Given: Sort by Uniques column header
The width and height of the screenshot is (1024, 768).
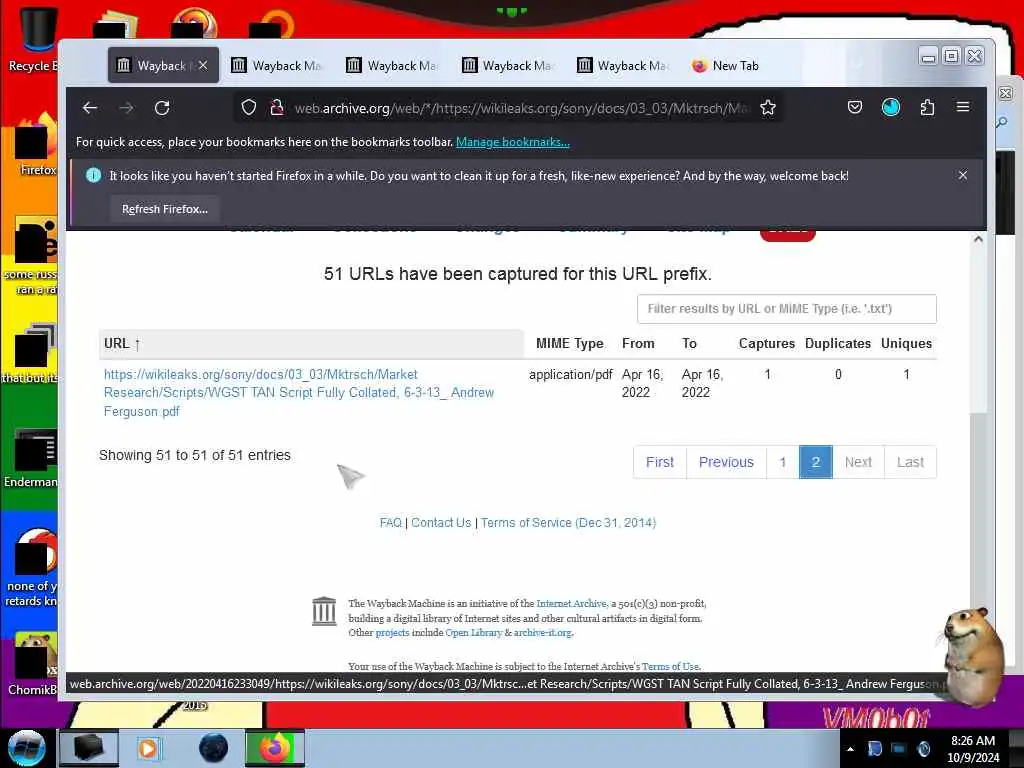Looking at the screenshot, I should point(906,344).
